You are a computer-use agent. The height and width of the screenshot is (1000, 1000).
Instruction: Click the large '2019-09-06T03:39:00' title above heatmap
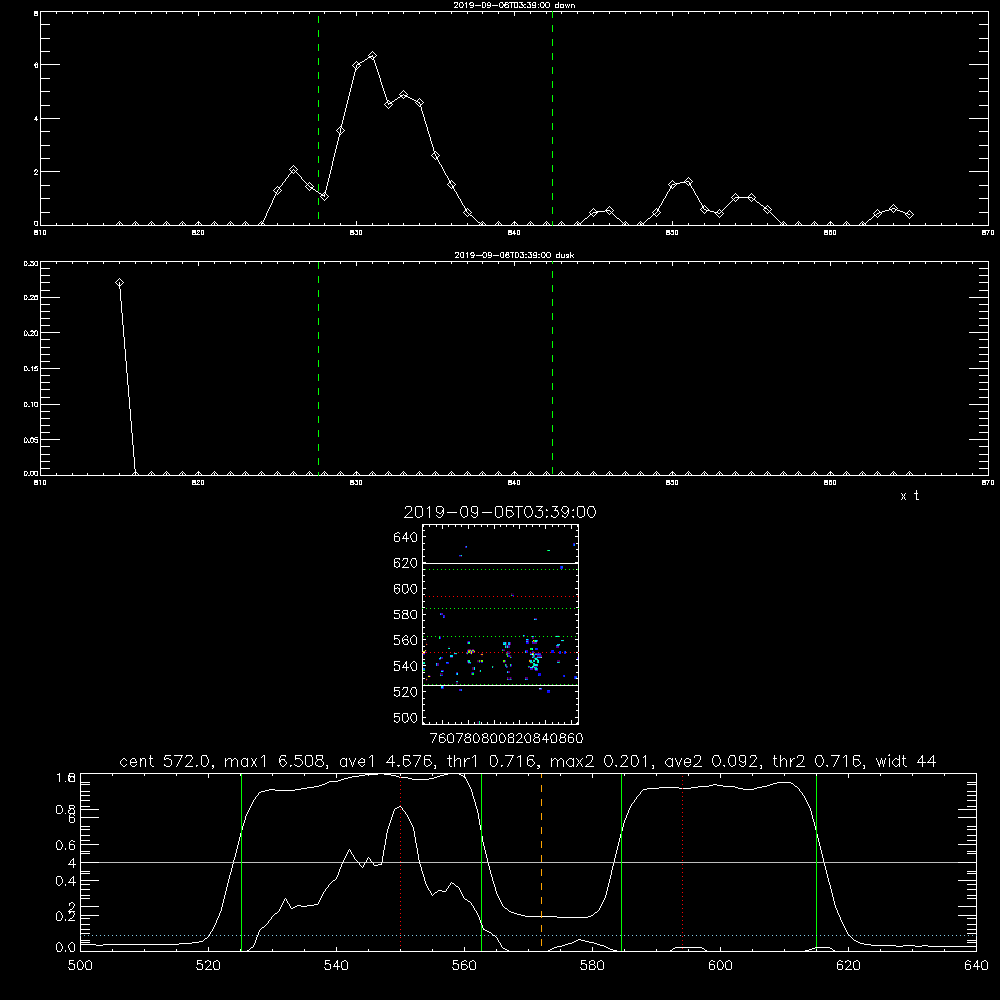point(500,512)
